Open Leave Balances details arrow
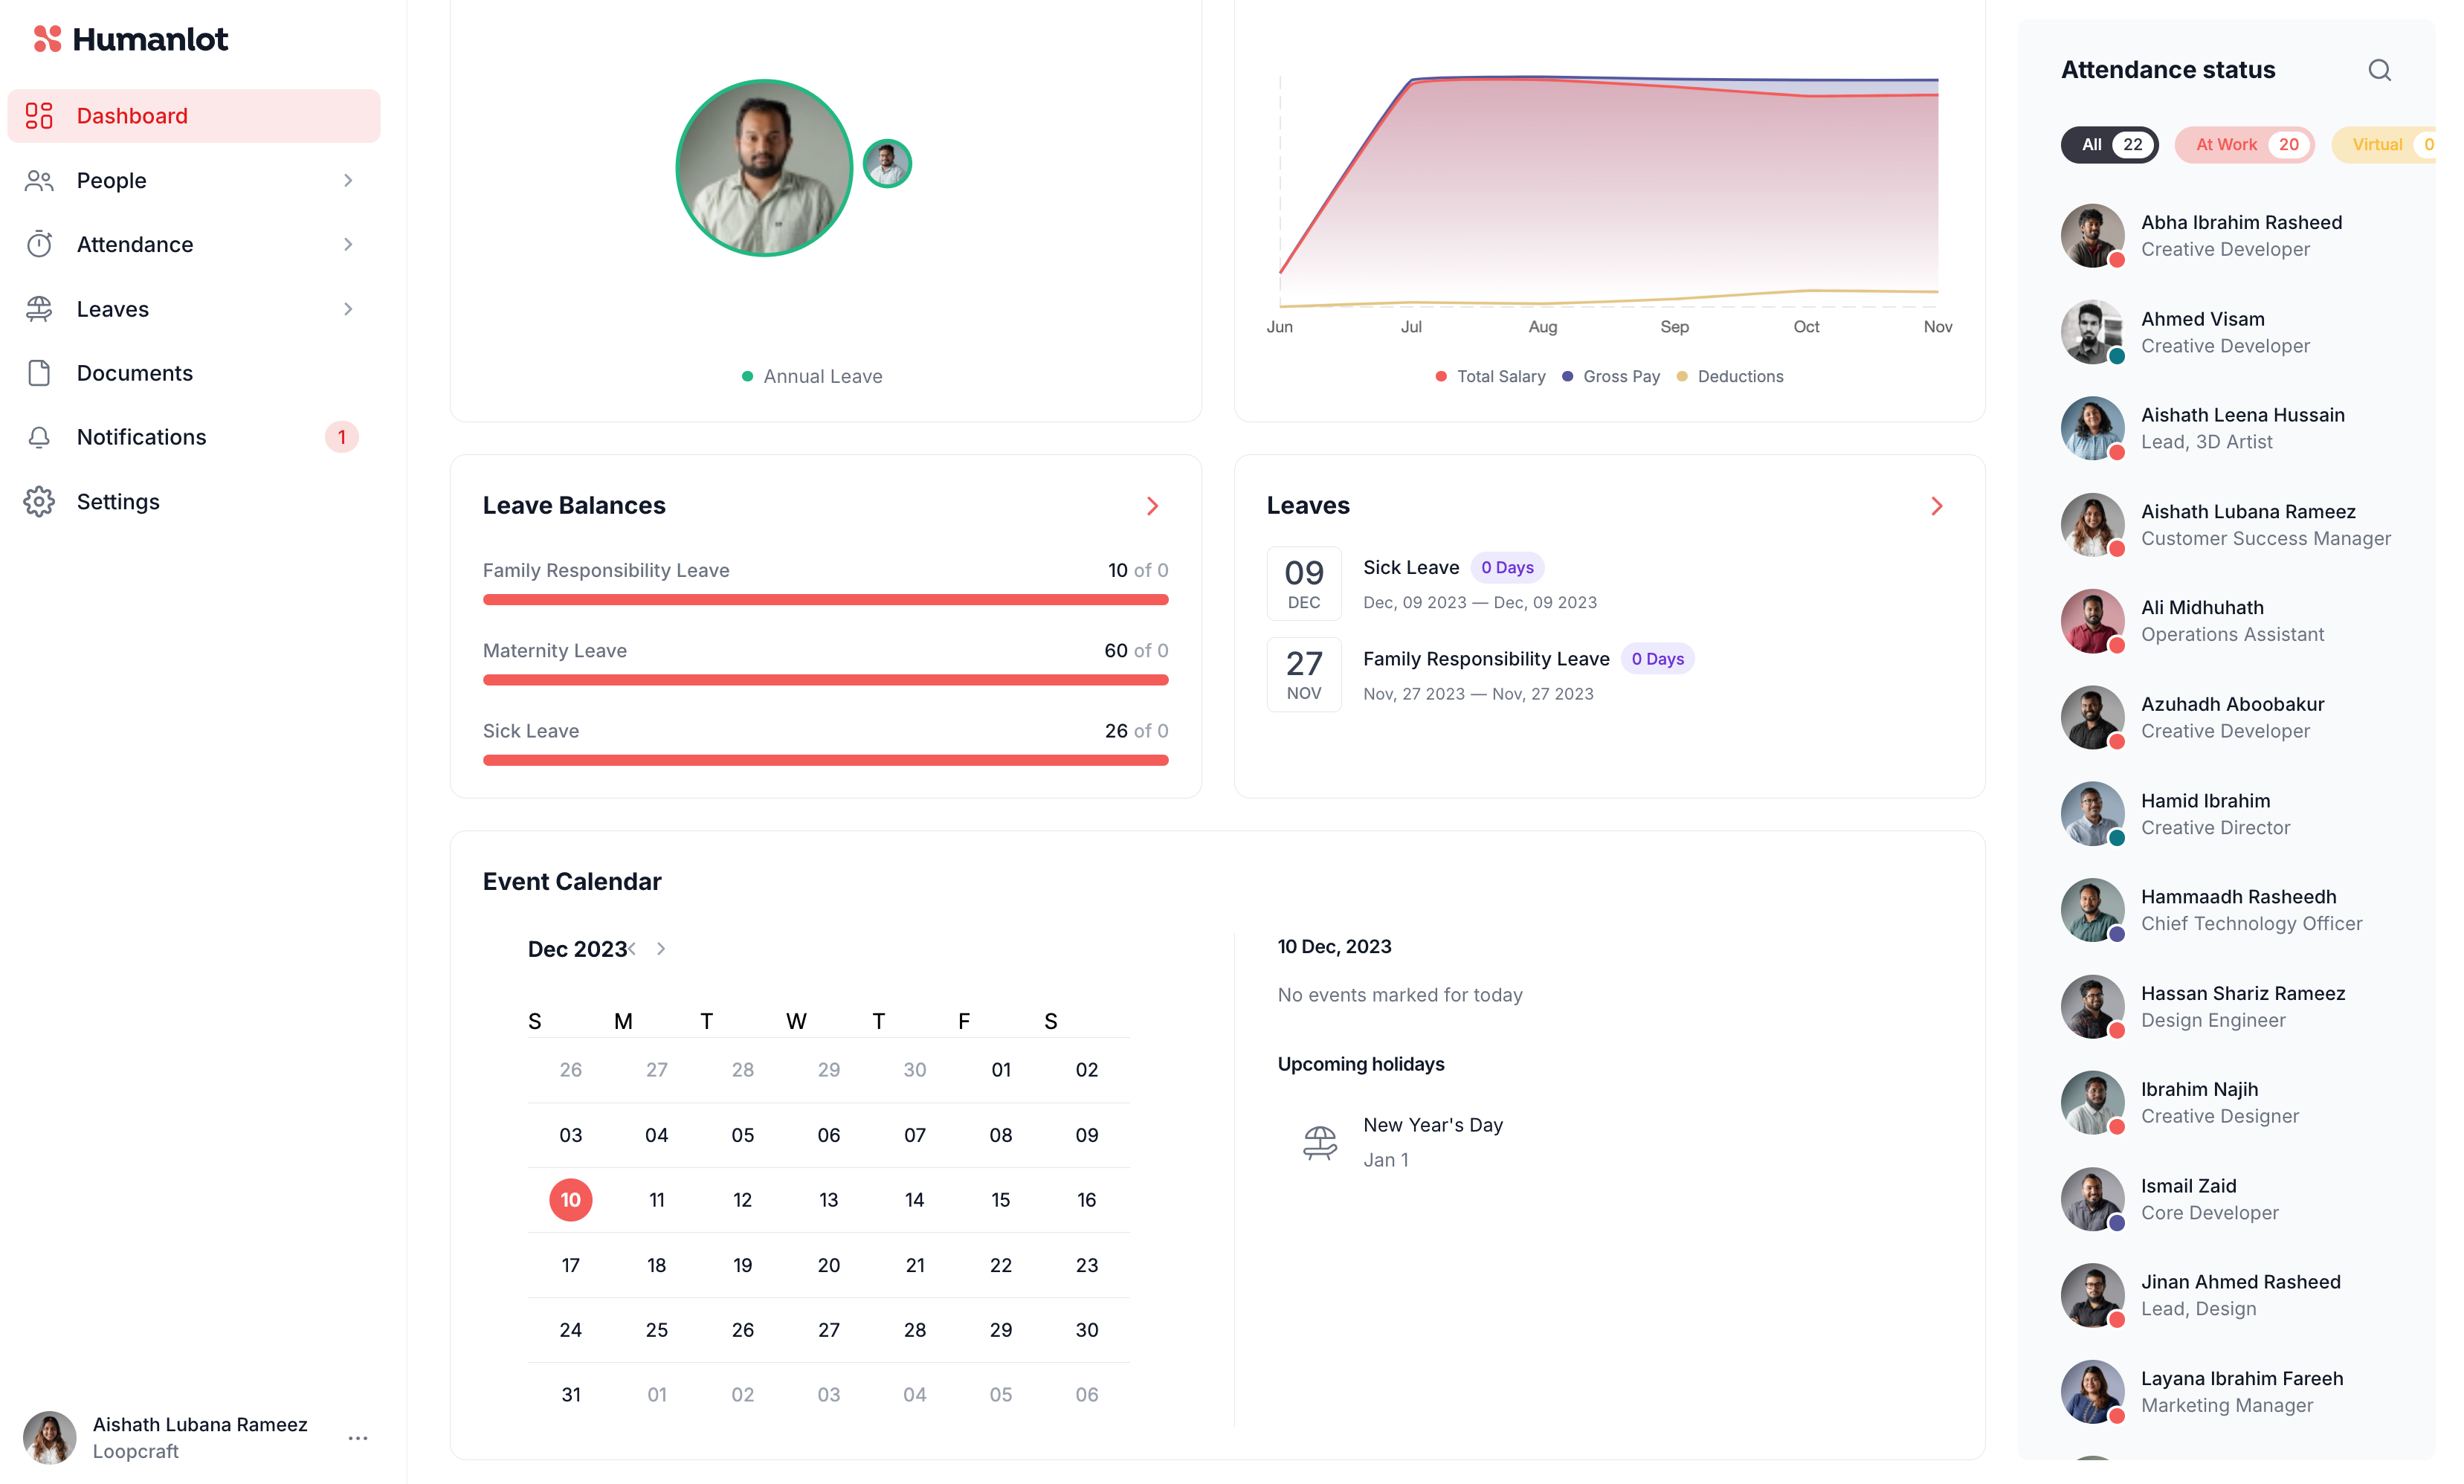 point(1152,506)
